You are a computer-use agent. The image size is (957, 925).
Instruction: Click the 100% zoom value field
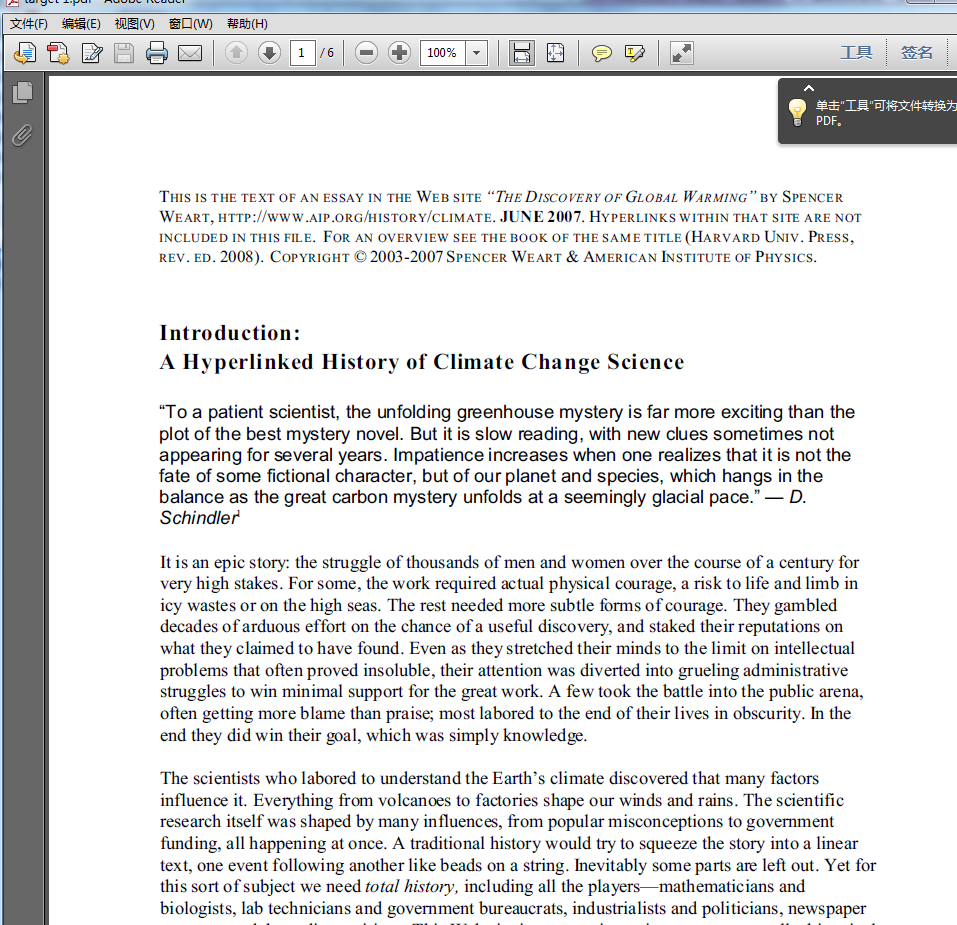click(442, 53)
